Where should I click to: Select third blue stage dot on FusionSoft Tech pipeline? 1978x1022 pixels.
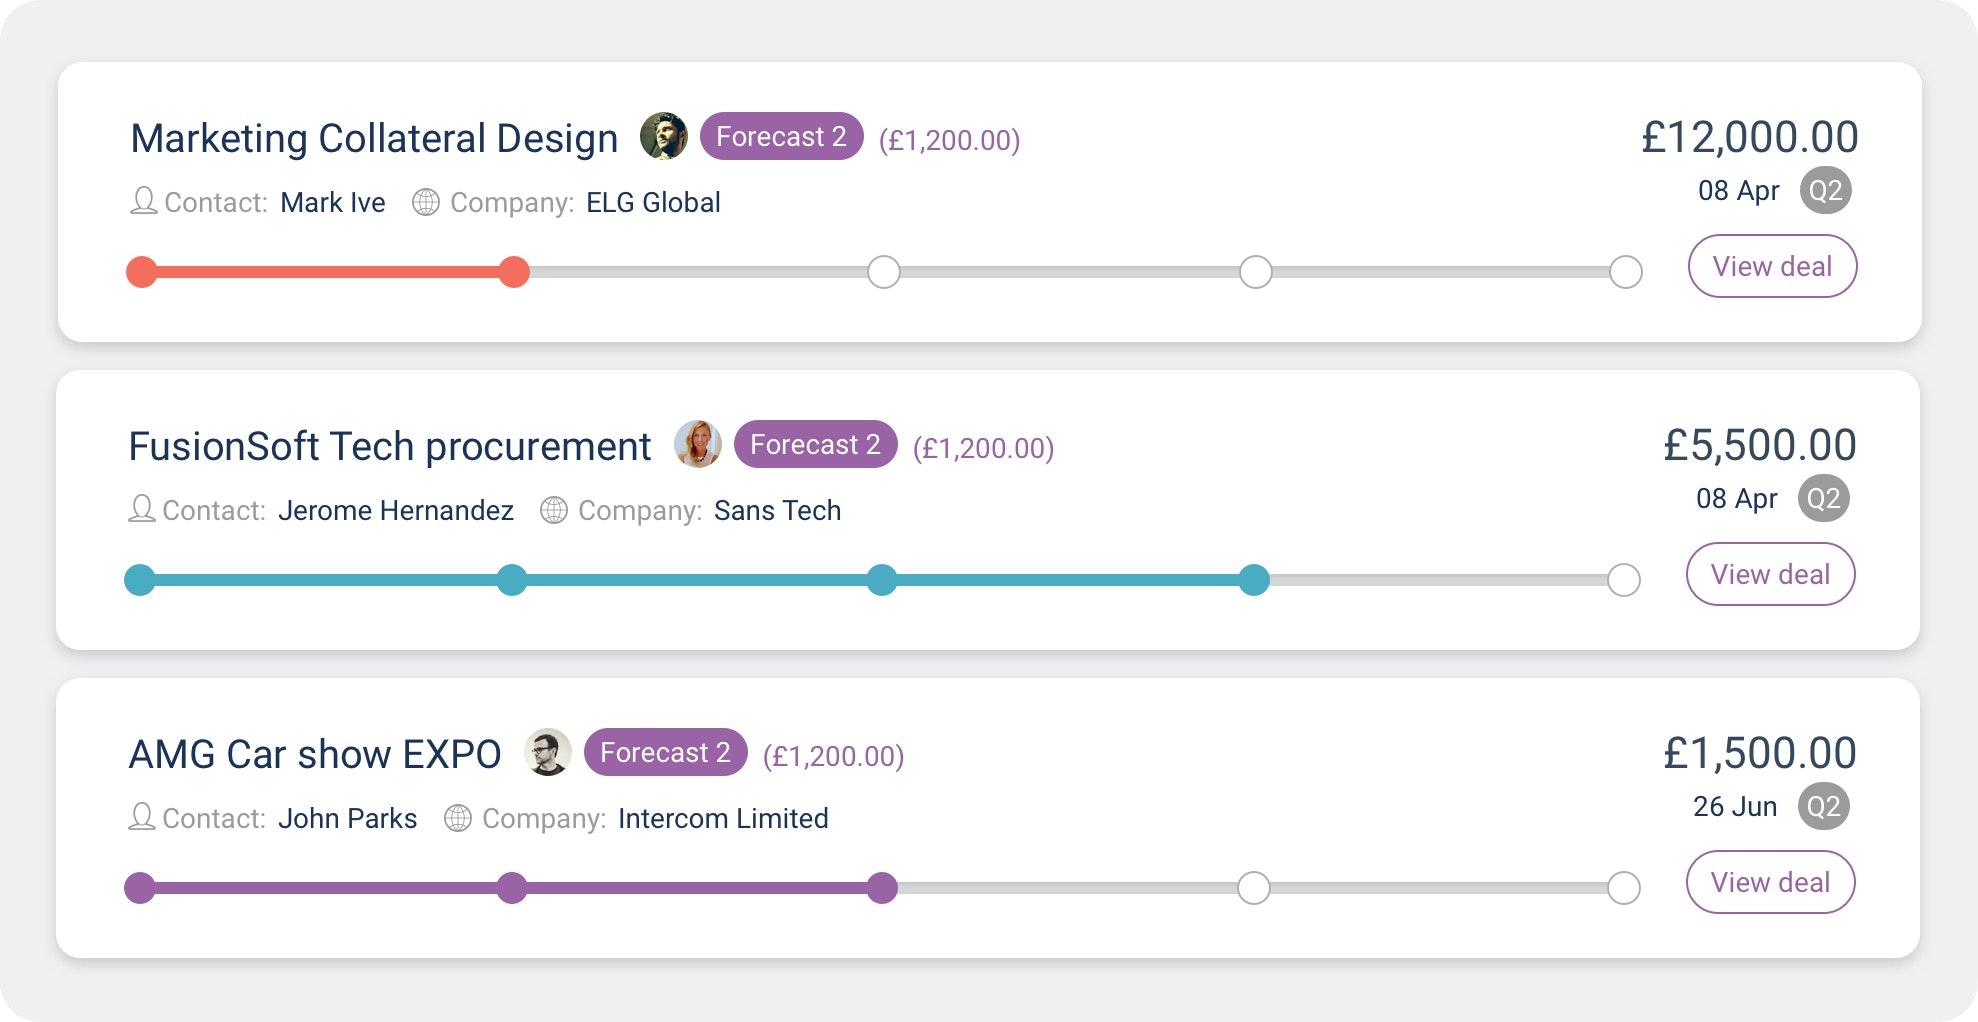tap(882, 580)
